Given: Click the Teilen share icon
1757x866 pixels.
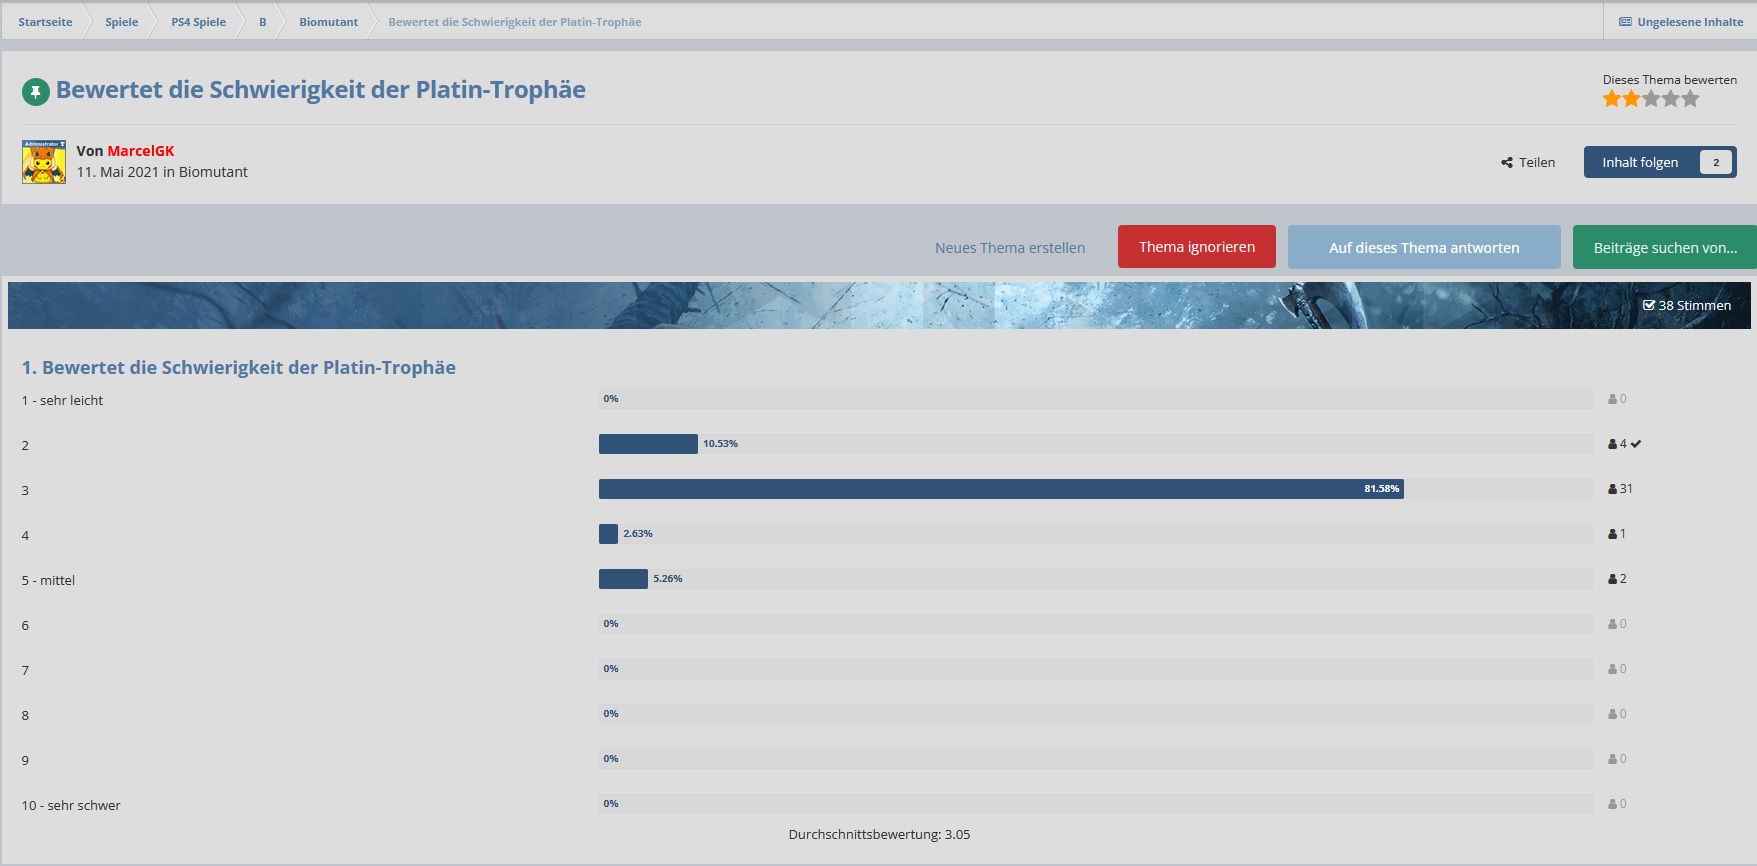Looking at the screenshot, I should click(1507, 163).
